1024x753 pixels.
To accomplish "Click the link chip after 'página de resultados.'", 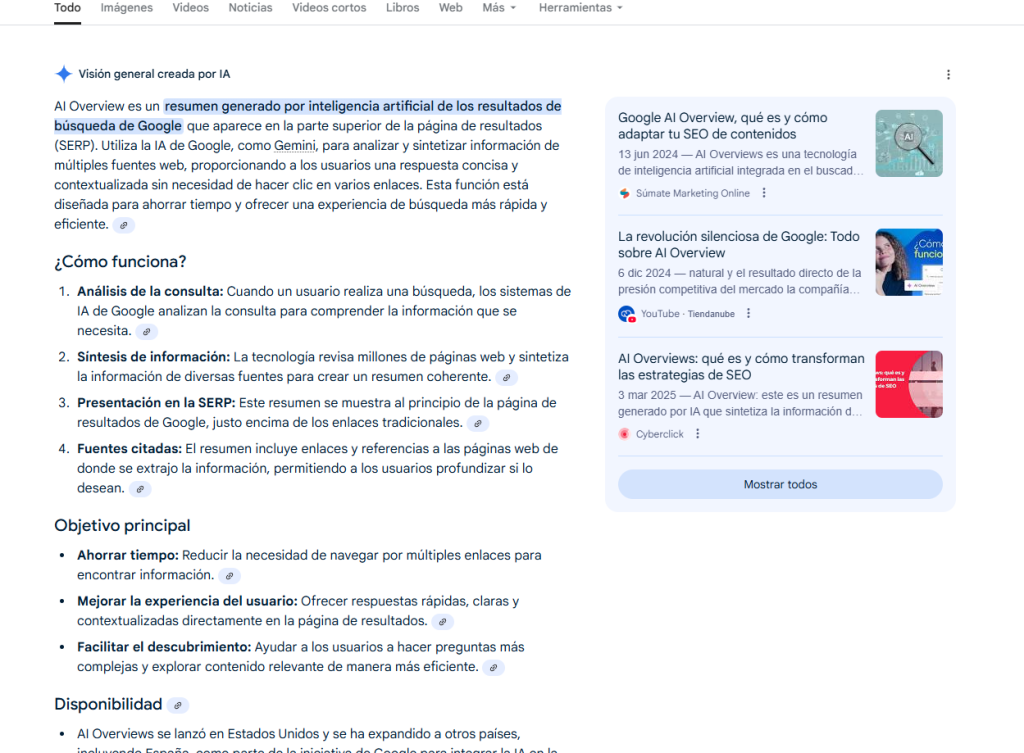I will [442, 622].
